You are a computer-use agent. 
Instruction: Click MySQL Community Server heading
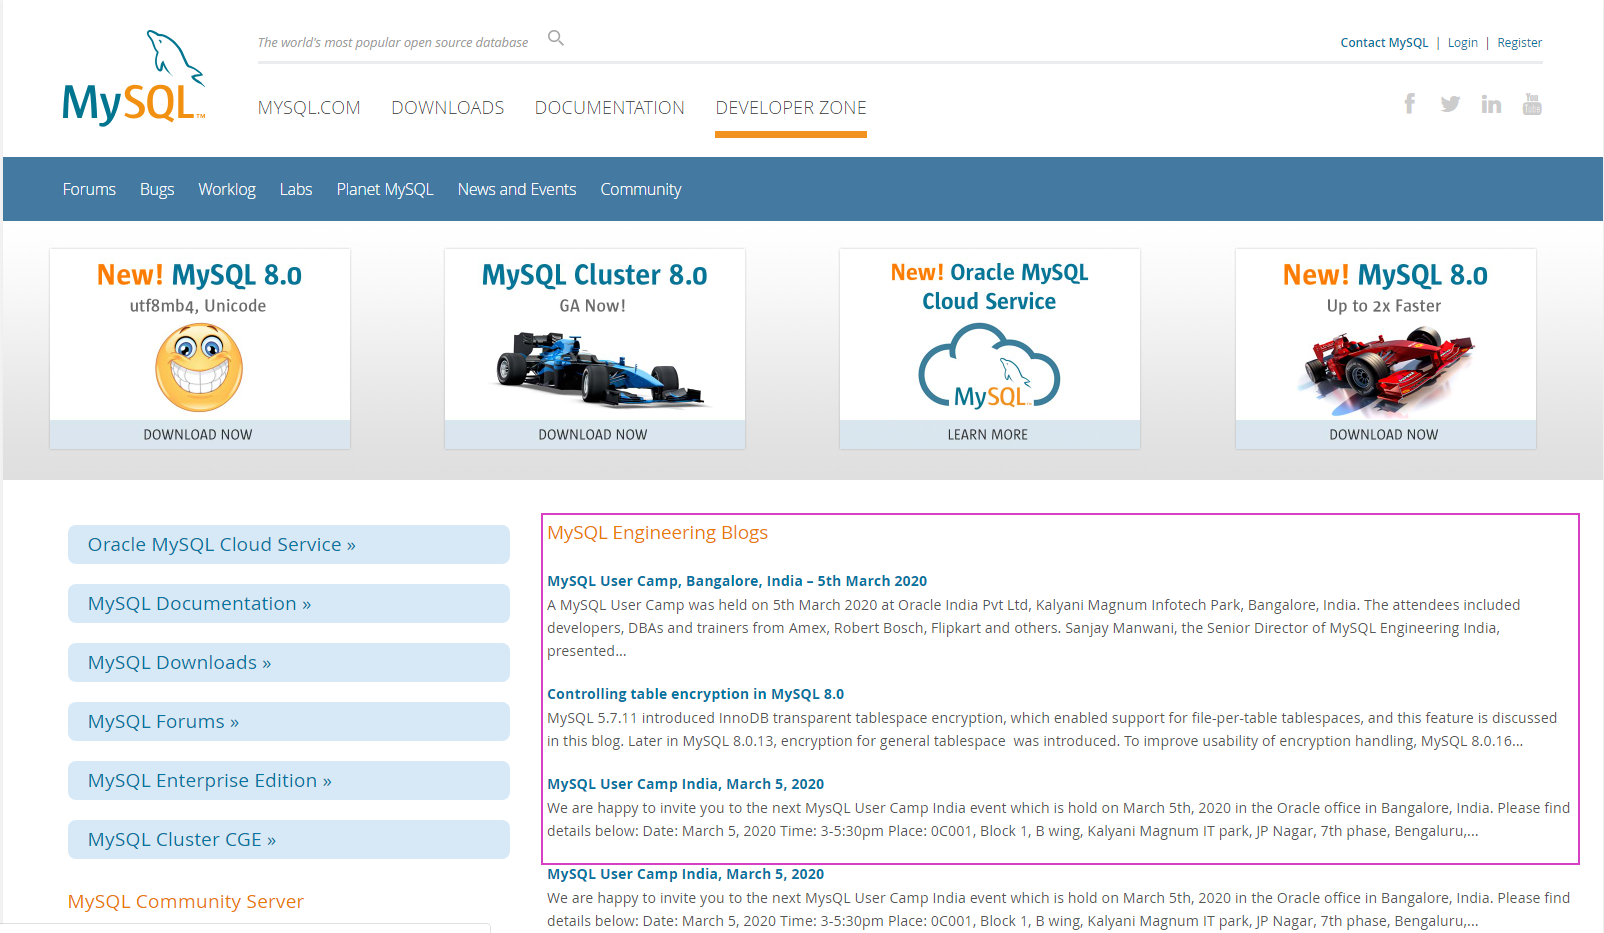tap(186, 901)
